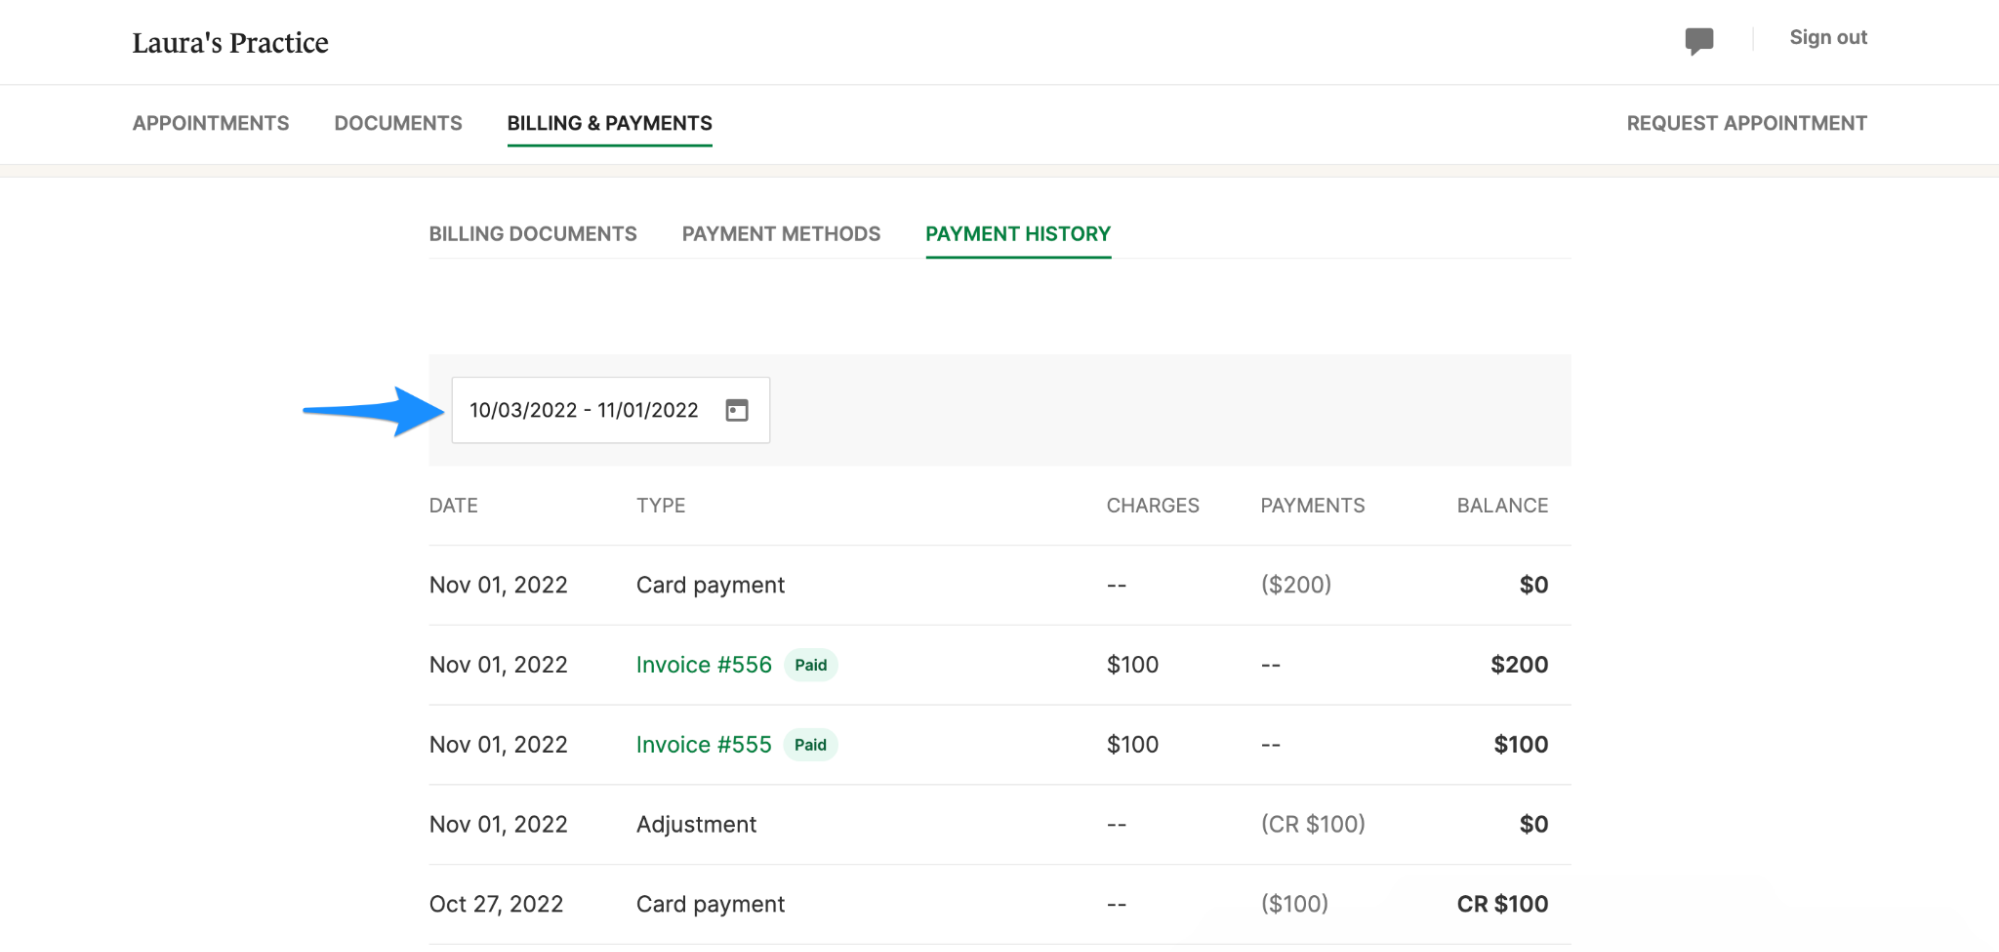The height and width of the screenshot is (952, 1999).
Task: Open the Billing Documents sub-tab
Action: pos(533,234)
